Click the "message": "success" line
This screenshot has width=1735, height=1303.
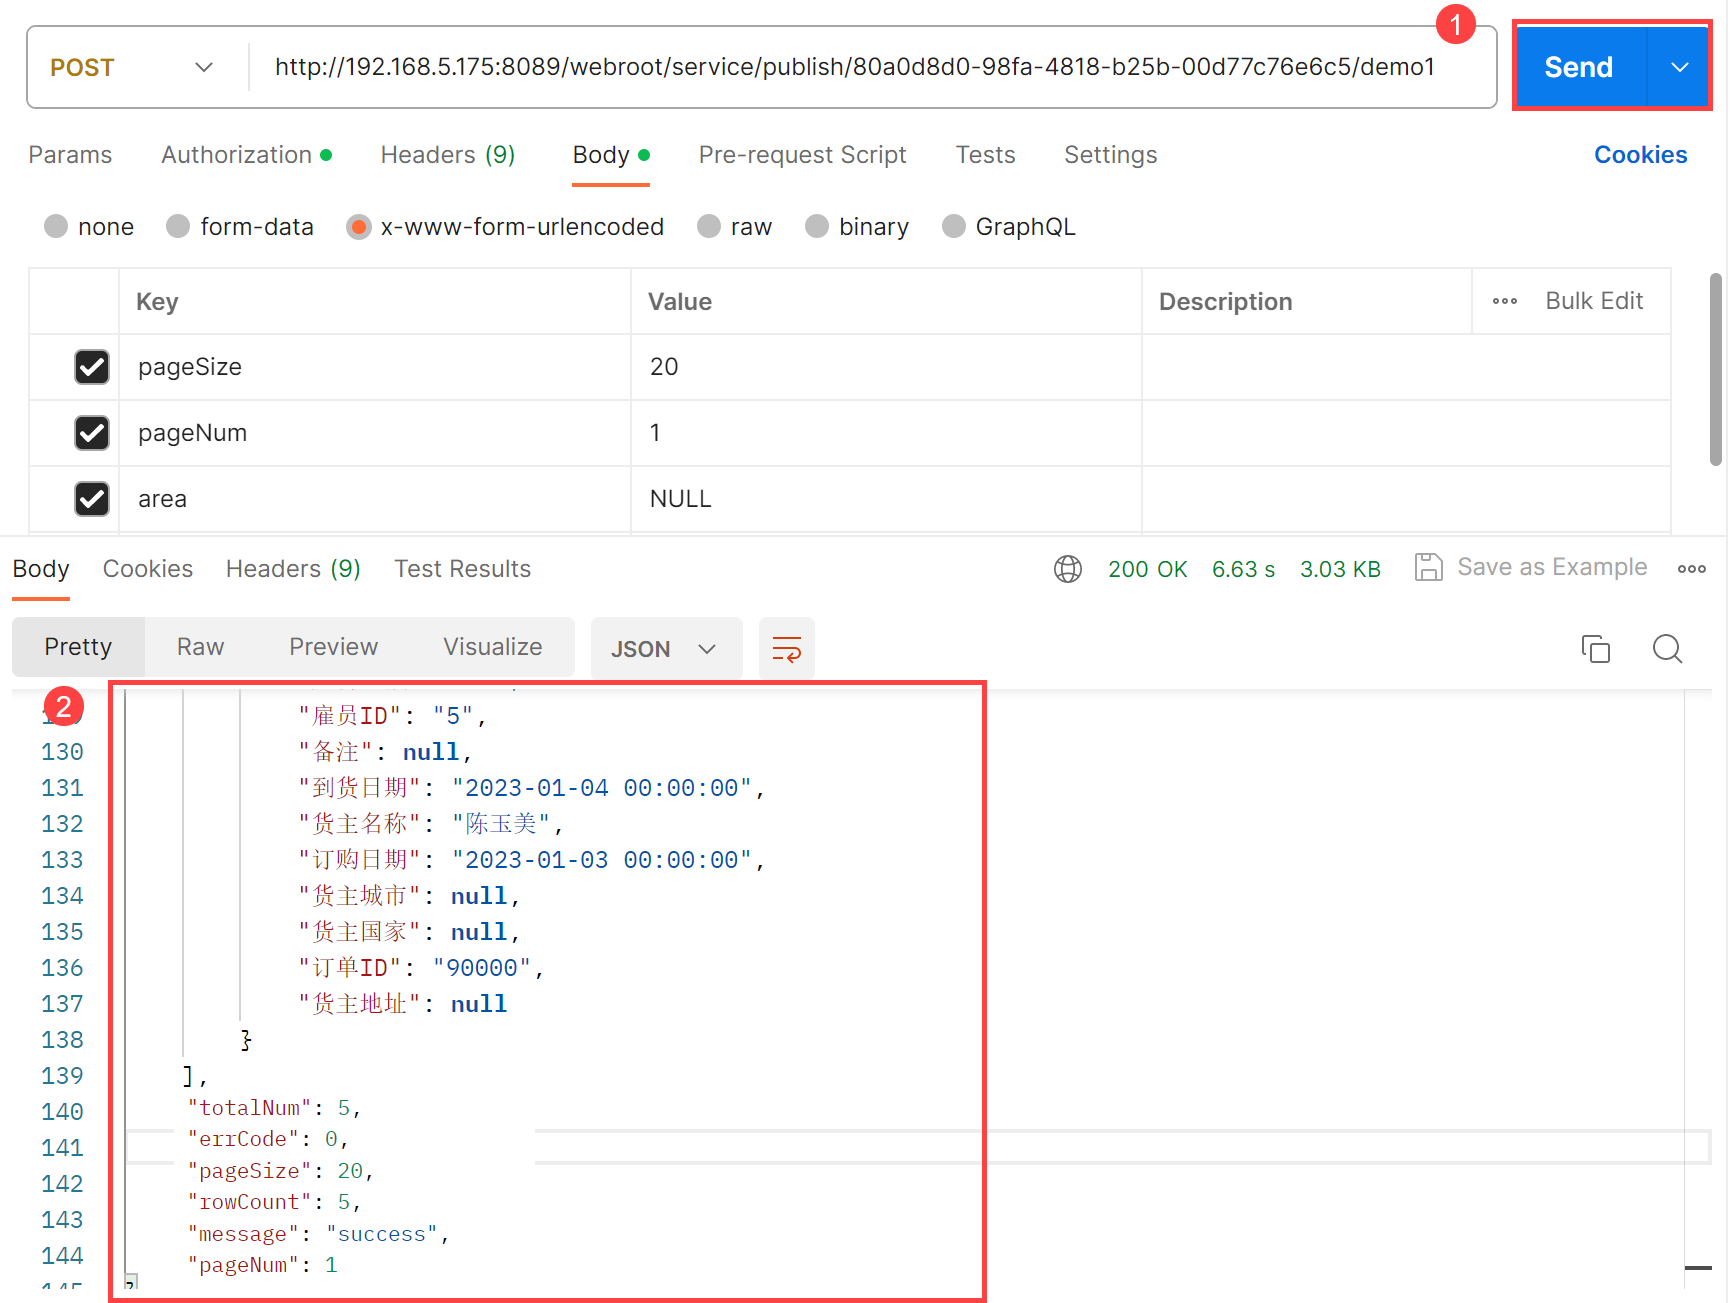tap(319, 1234)
